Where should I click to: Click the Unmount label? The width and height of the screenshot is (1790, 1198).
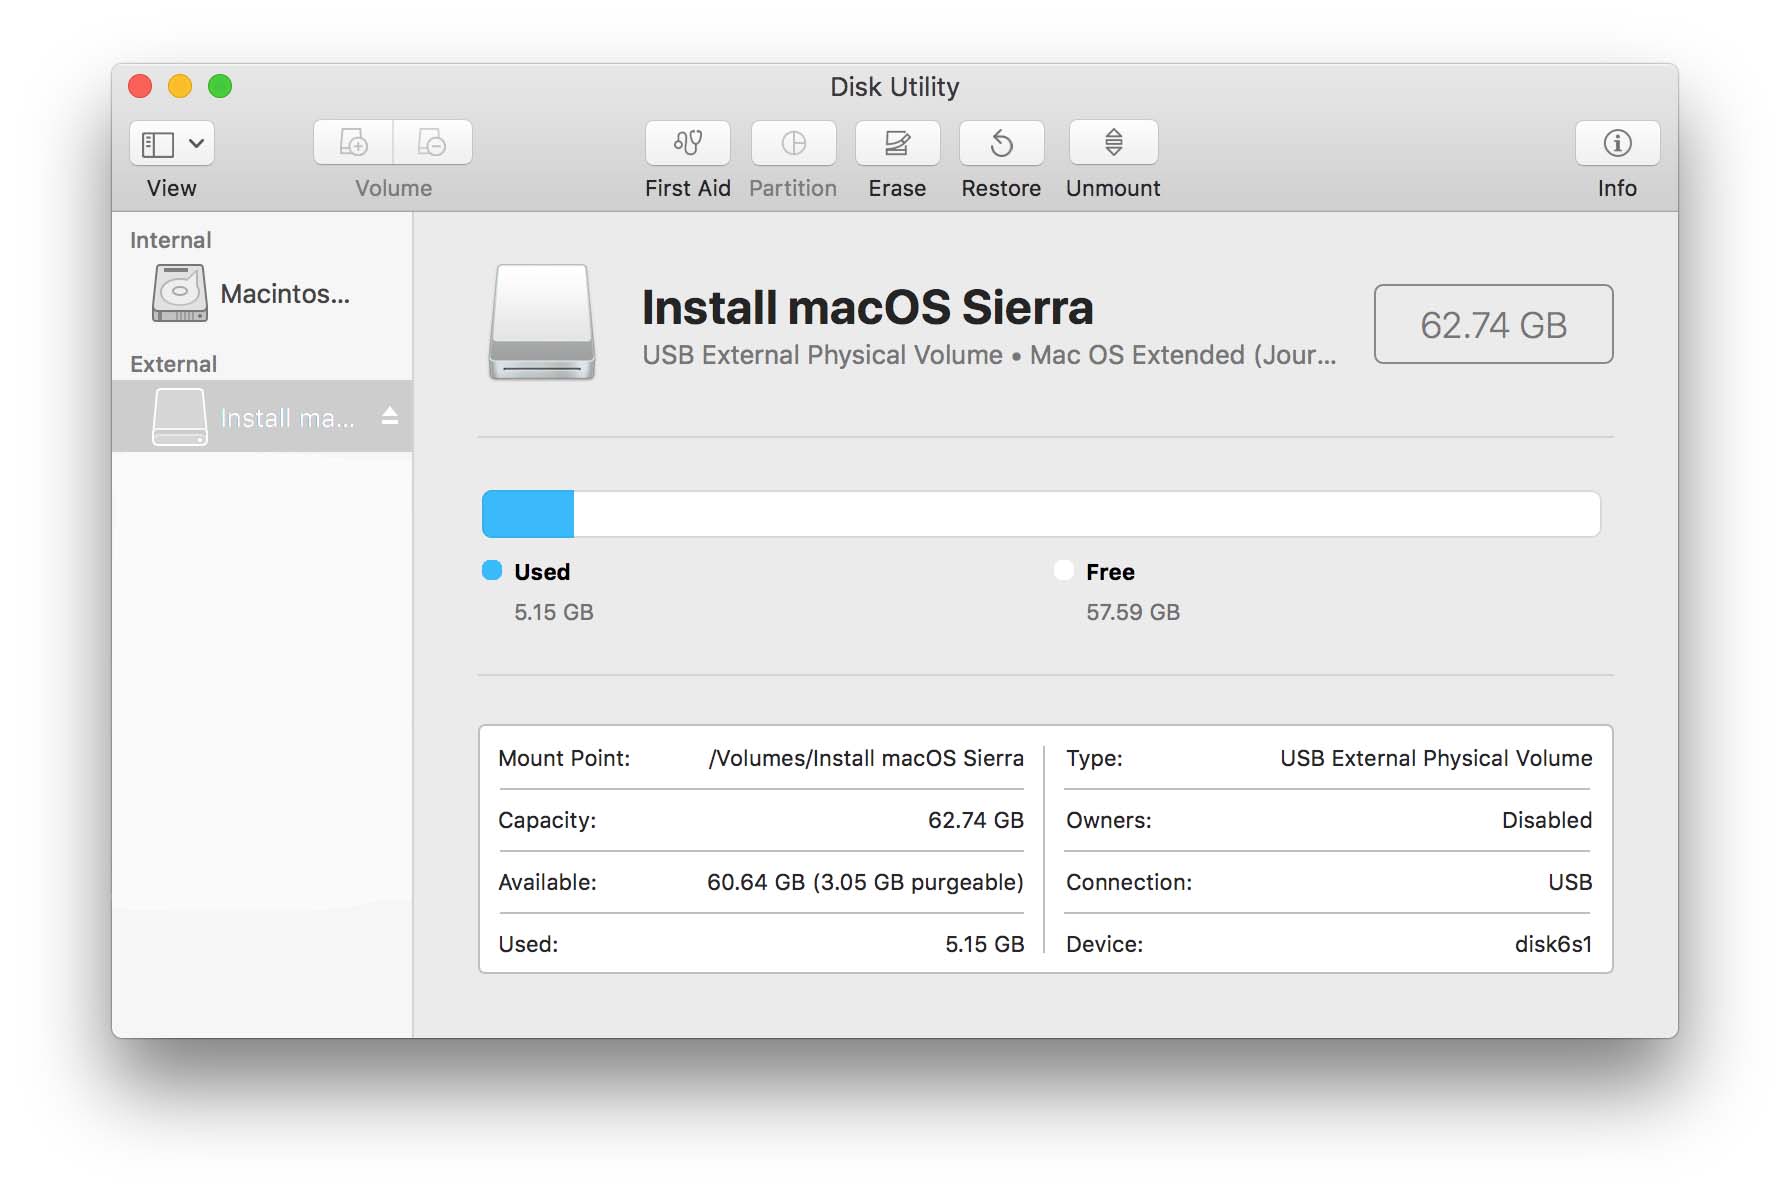tap(1113, 188)
